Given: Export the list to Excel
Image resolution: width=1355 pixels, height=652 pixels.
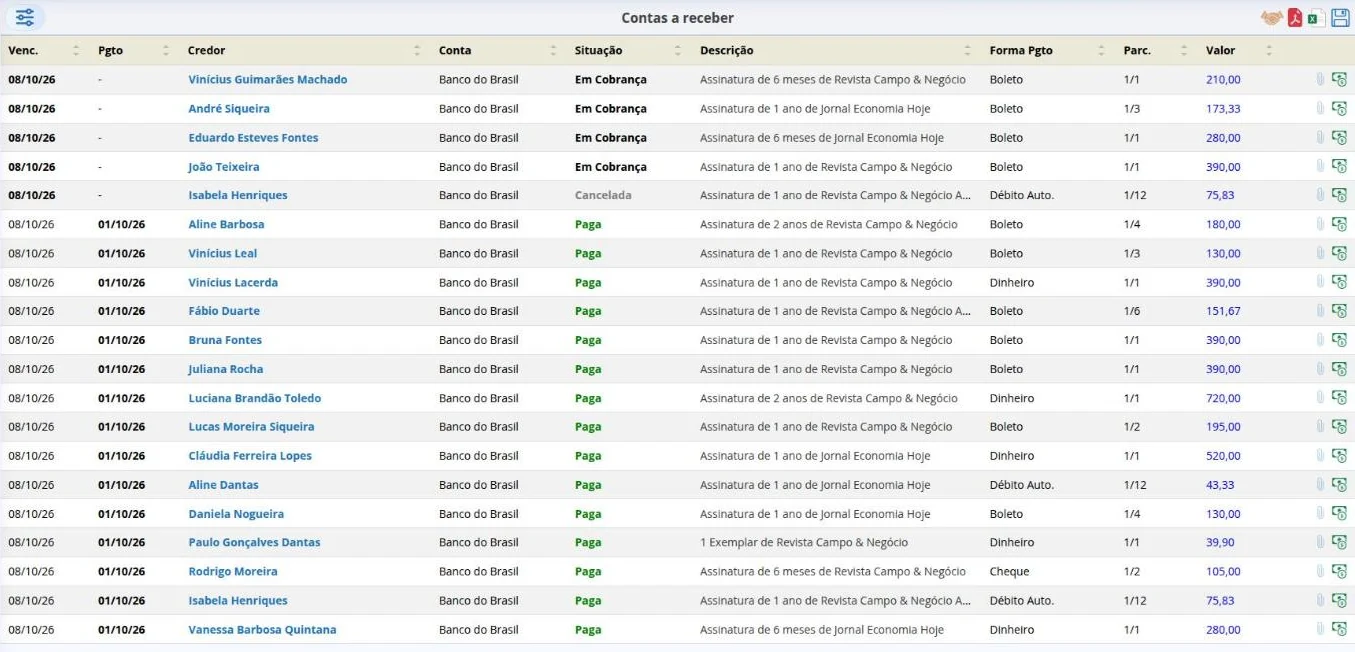Looking at the screenshot, I should click(x=1316, y=17).
